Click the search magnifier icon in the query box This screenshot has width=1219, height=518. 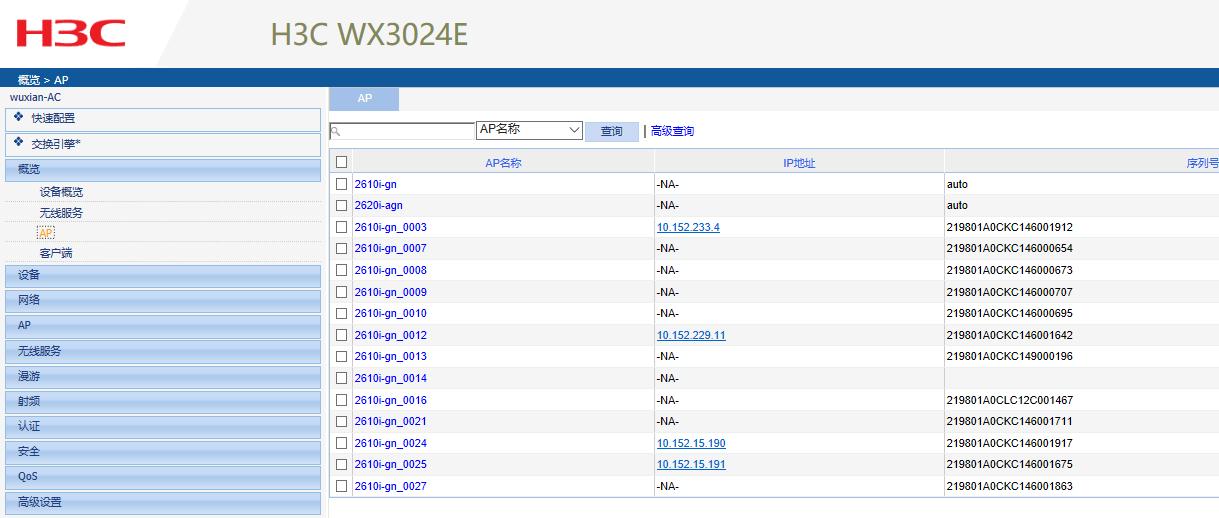click(336, 131)
